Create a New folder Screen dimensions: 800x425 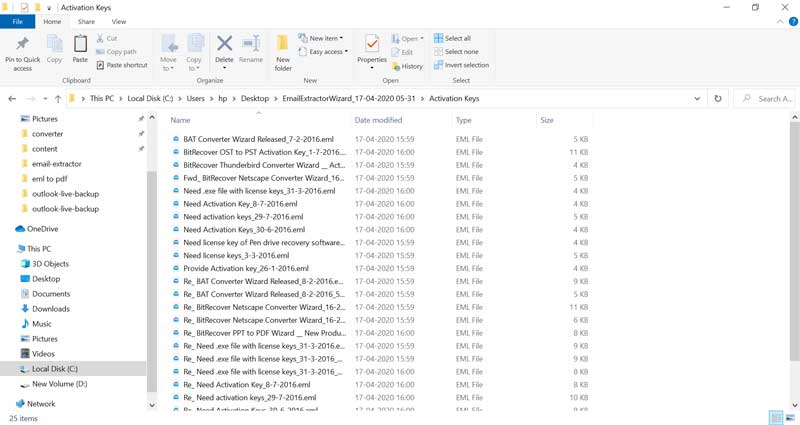[283, 53]
